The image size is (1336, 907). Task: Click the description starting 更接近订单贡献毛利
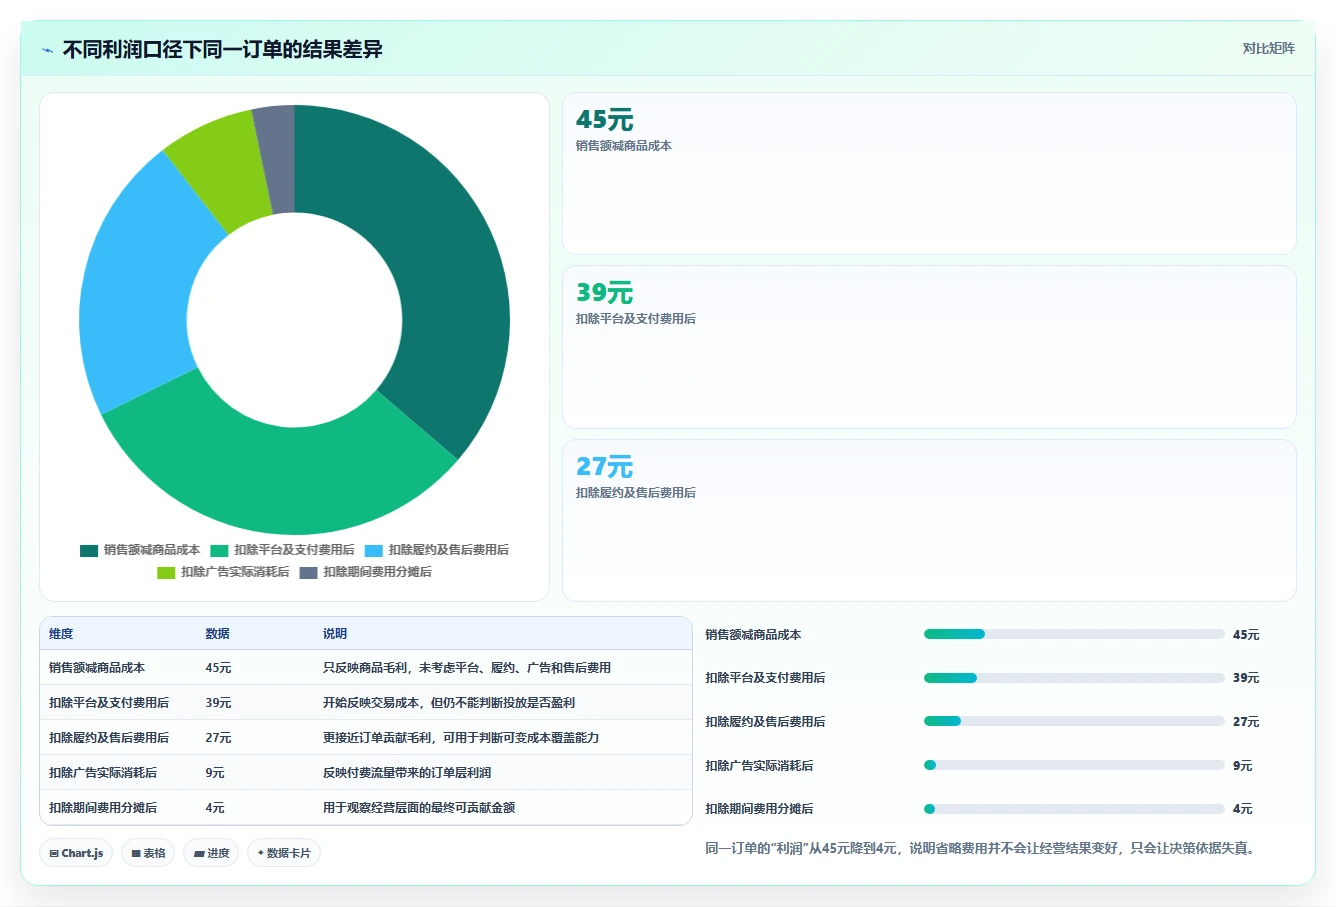(461, 738)
